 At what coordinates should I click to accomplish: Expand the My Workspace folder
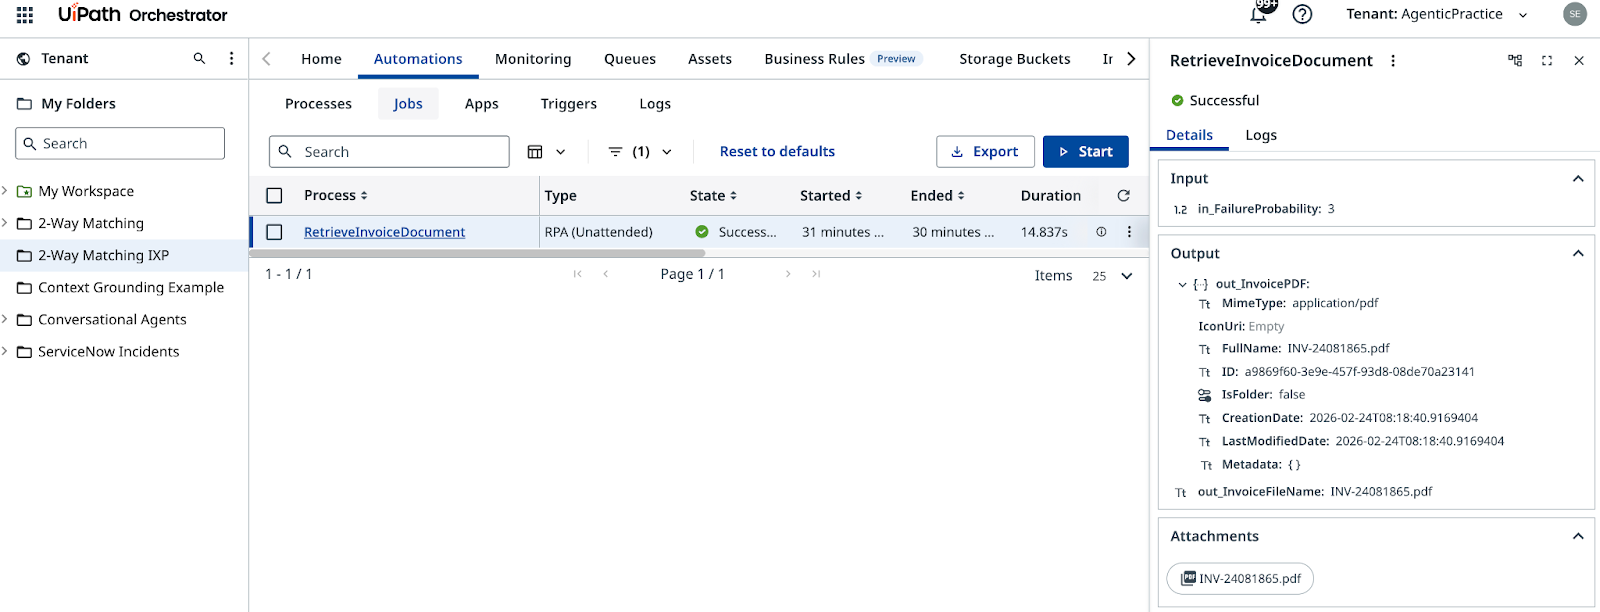5,191
